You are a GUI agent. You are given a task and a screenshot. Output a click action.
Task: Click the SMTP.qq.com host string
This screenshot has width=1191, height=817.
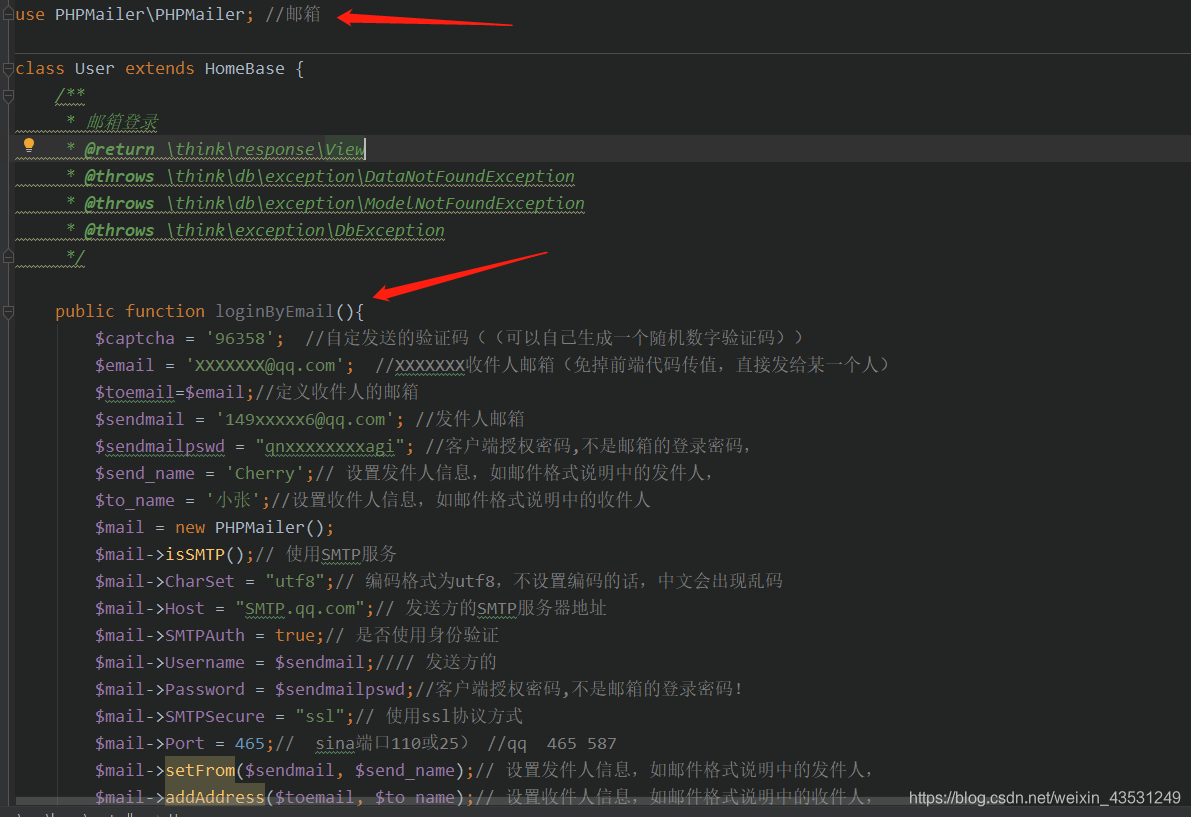pos(300,607)
